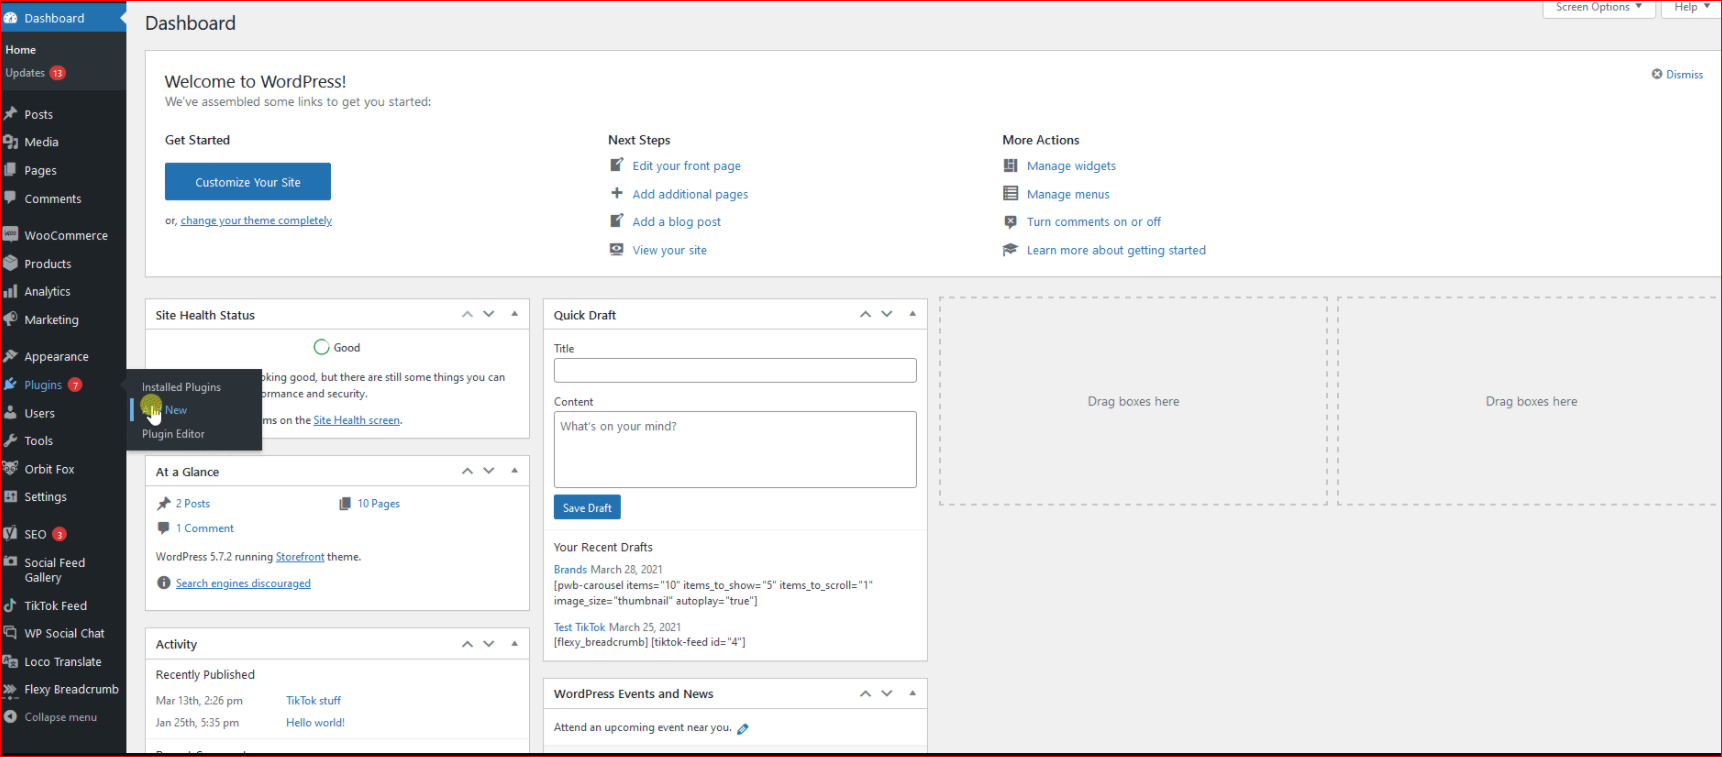Open Search engines discouraged link

243,584
